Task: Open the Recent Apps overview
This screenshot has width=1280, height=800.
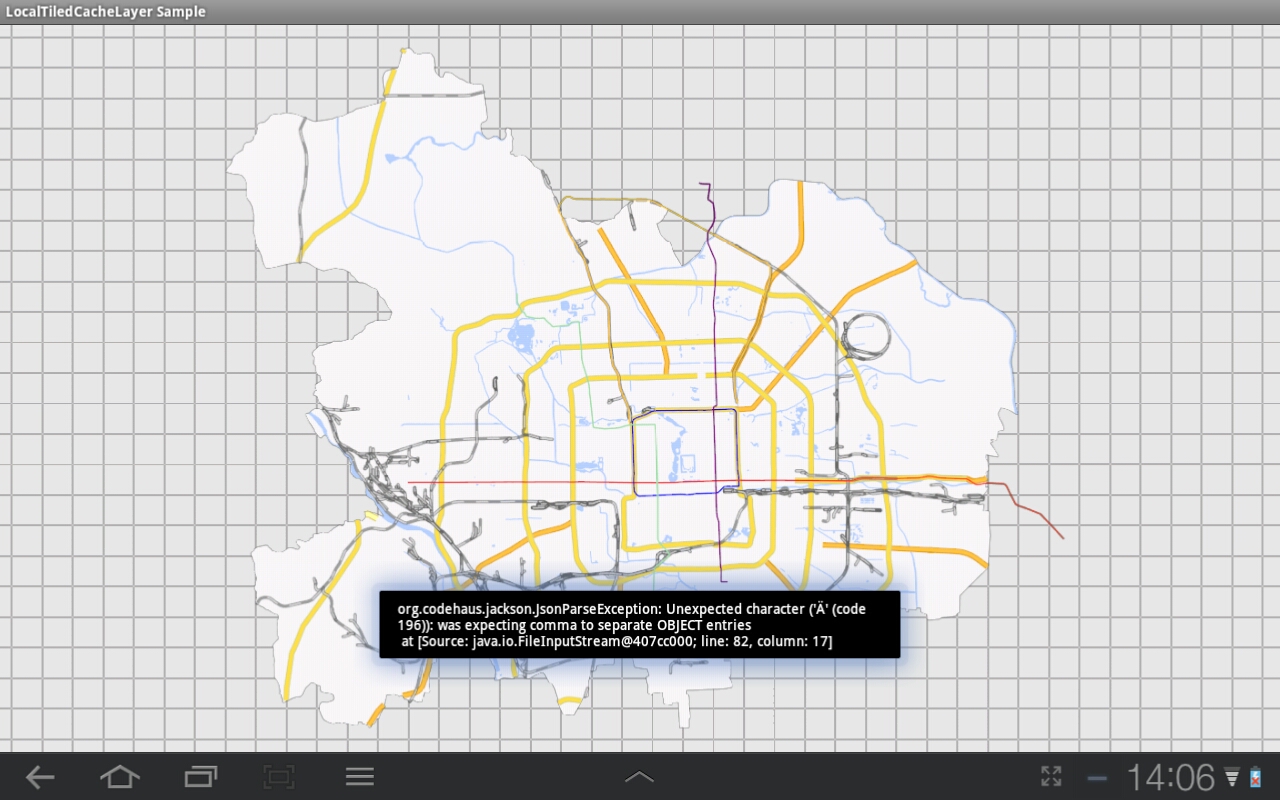Action: point(200,777)
